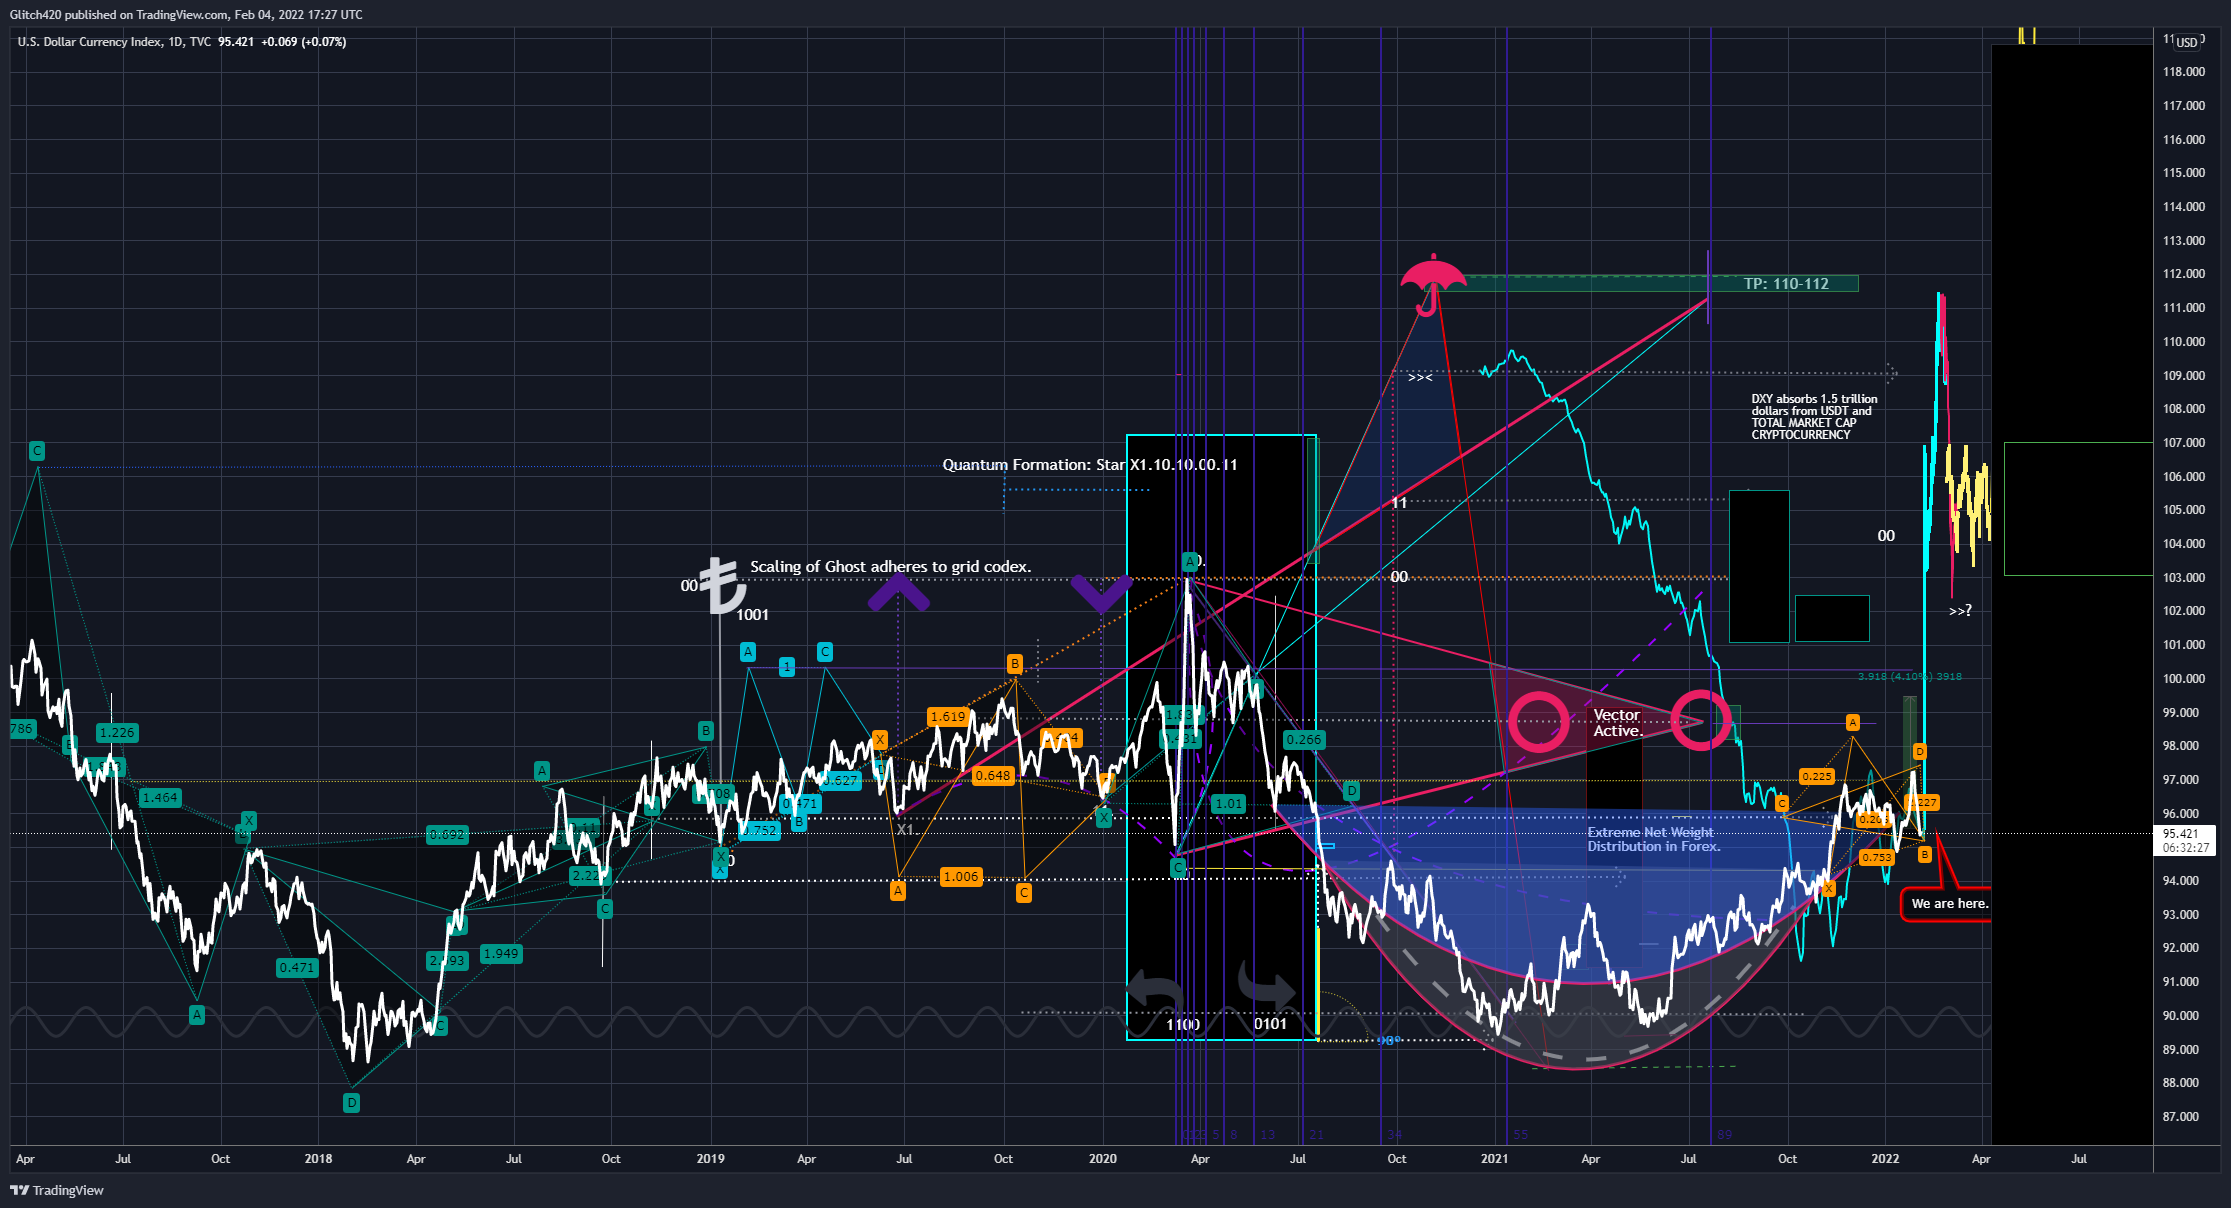Image resolution: width=2231 pixels, height=1208 pixels.
Task: Click the 1001 label beside lira symbol
Action: click(x=753, y=615)
